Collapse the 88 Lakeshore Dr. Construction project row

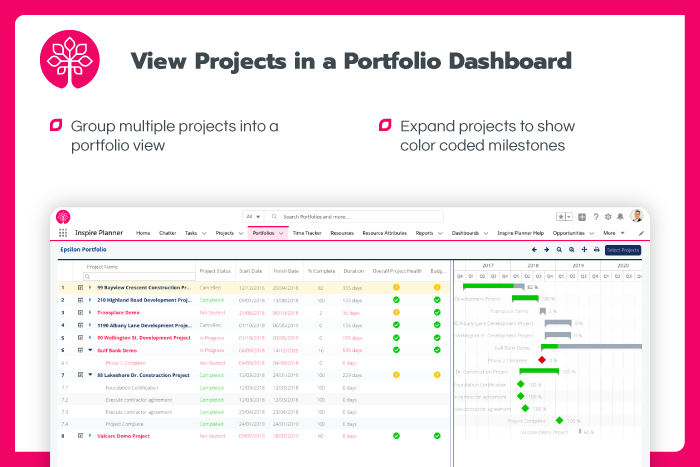click(x=90, y=375)
